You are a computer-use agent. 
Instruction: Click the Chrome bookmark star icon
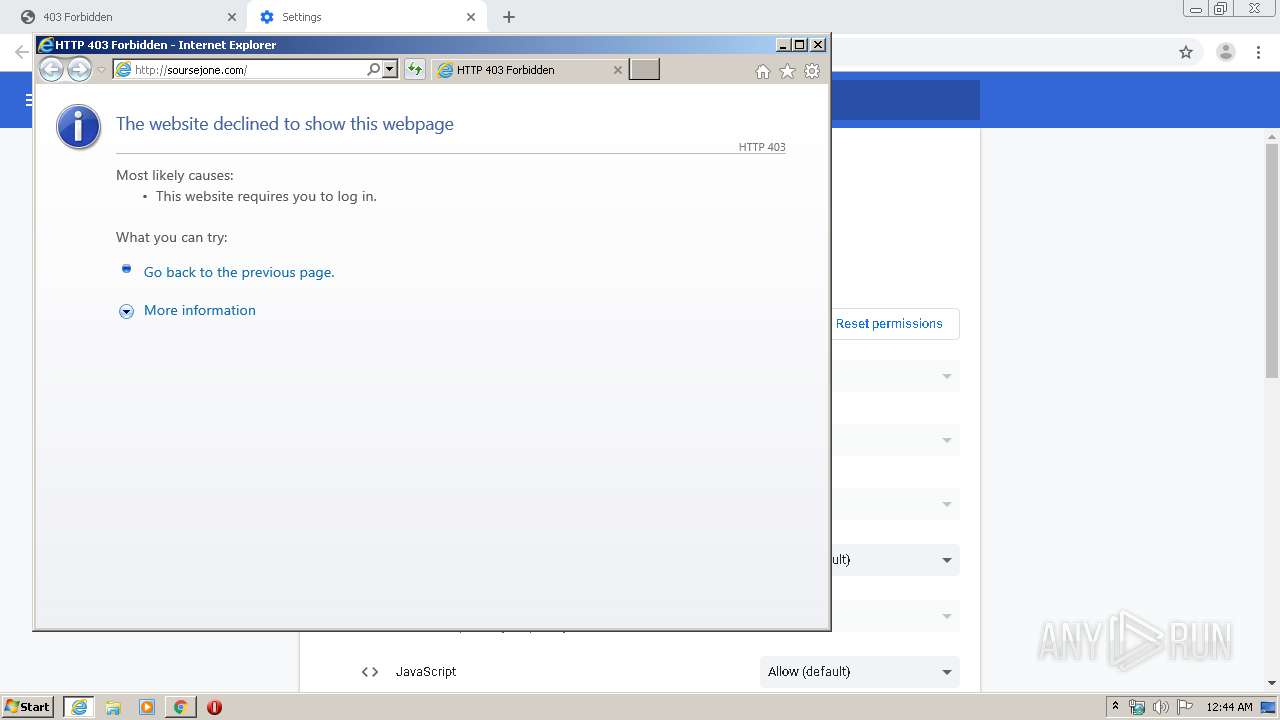tap(1186, 52)
